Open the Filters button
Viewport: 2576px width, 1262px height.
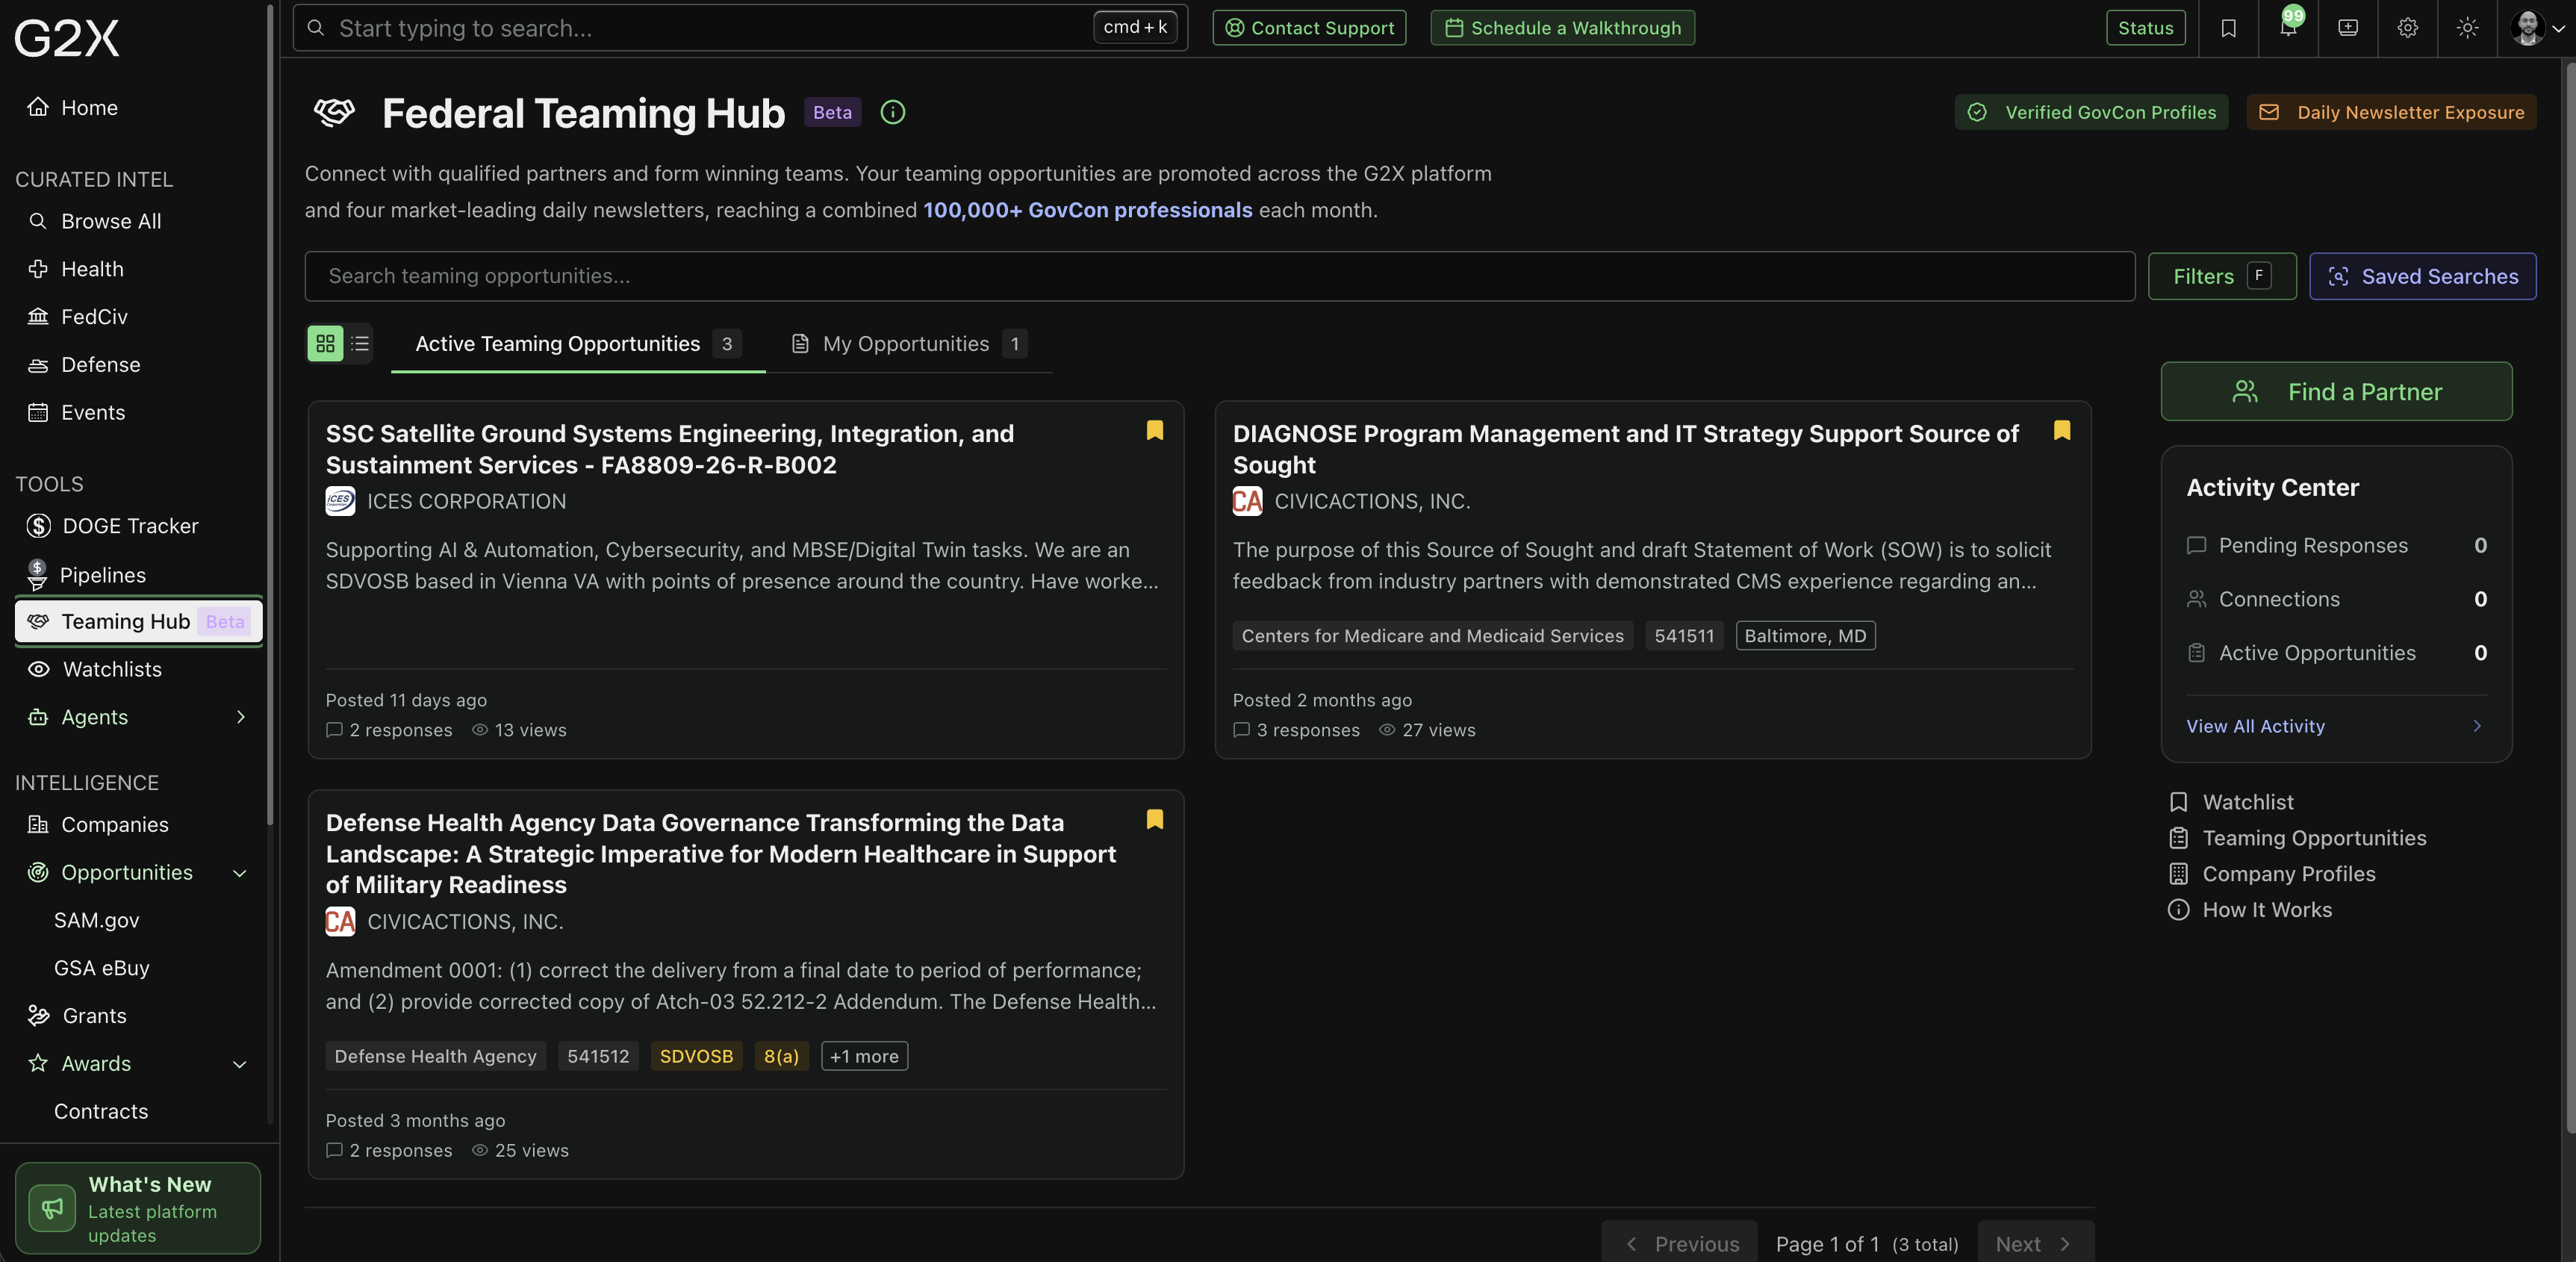2221,276
